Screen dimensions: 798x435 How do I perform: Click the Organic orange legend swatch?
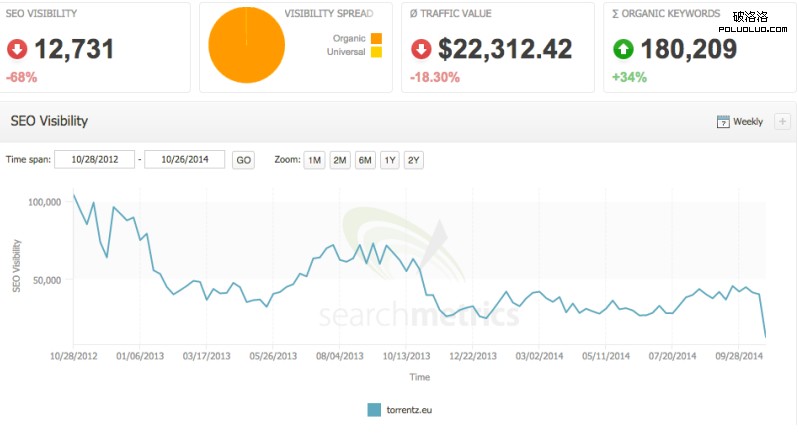(376, 38)
